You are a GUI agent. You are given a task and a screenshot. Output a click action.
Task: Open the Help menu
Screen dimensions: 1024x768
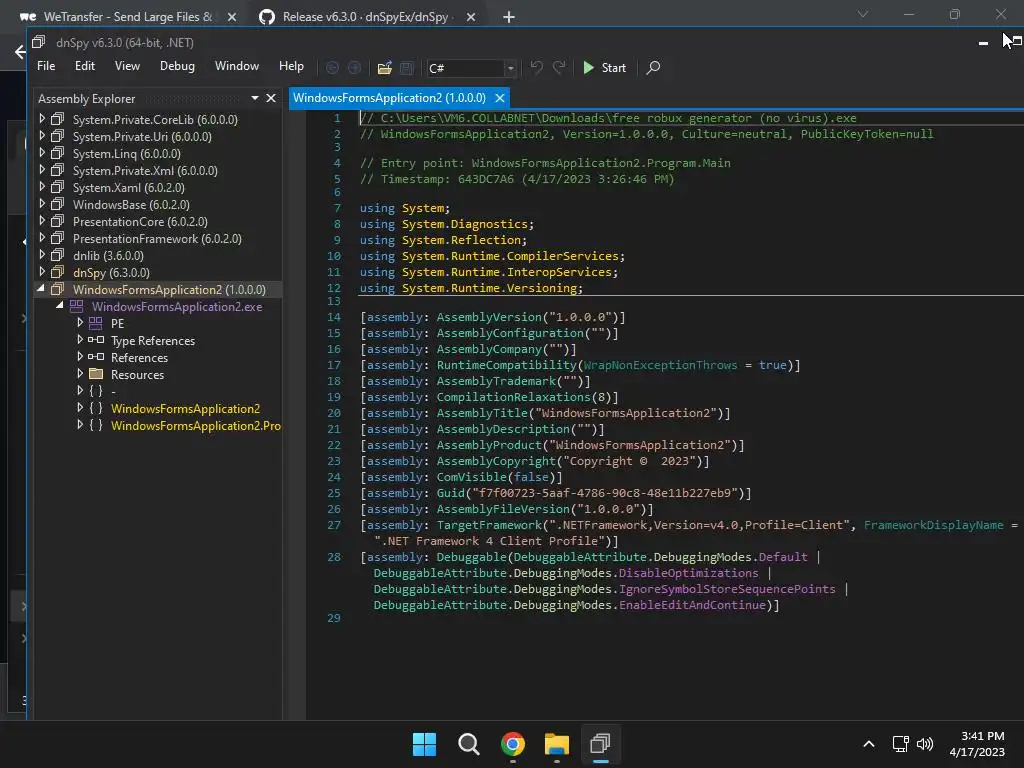pos(291,66)
